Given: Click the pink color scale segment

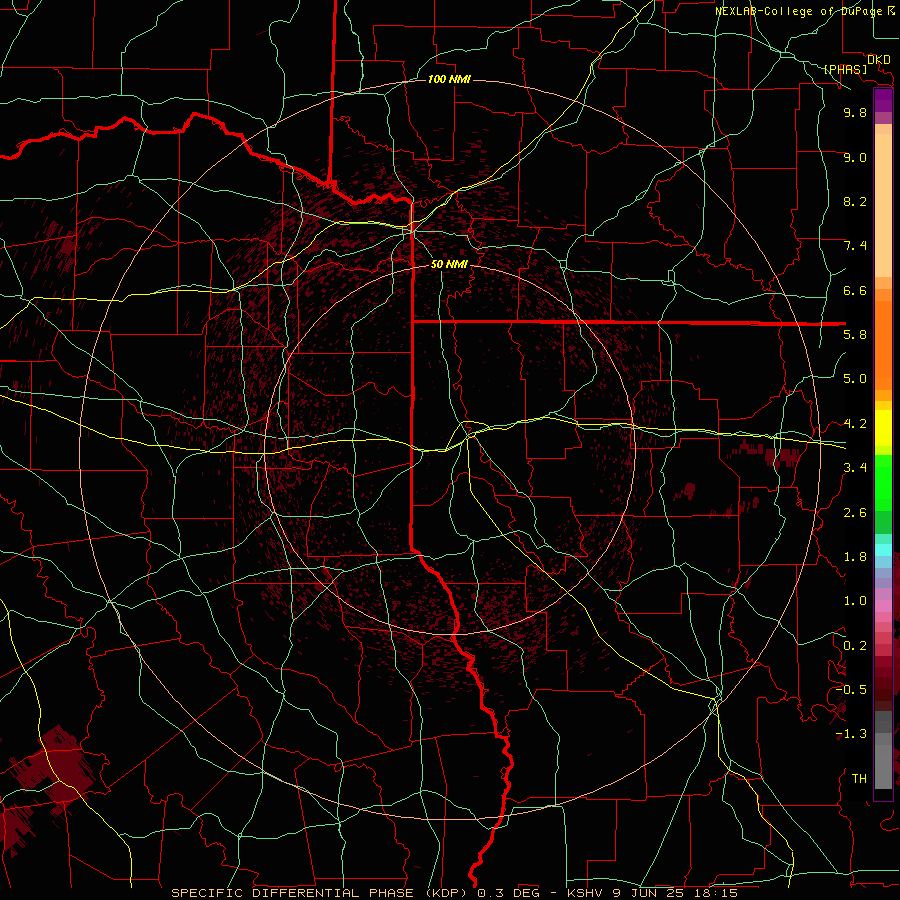Looking at the screenshot, I should click(x=883, y=606).
